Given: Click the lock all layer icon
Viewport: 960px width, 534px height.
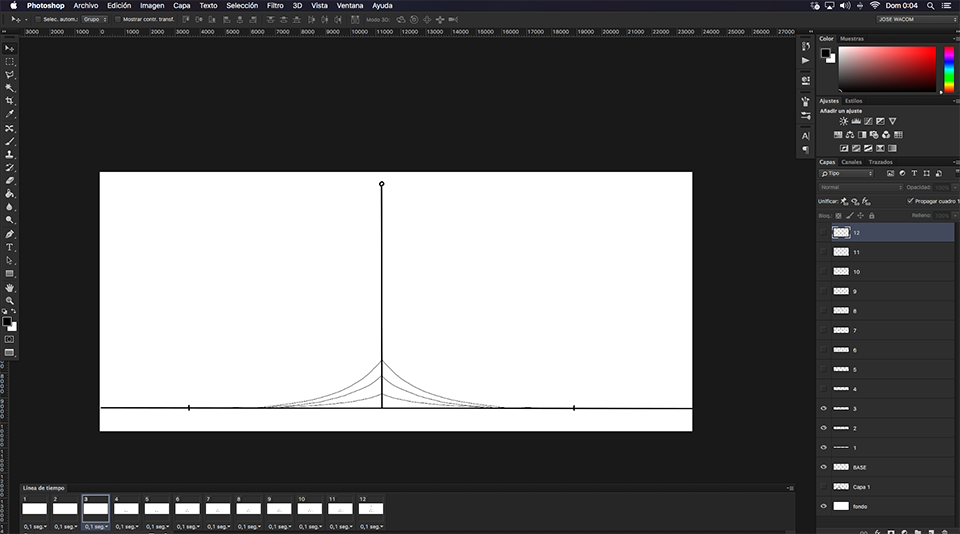Looking at the screenshot, I should [871, 216].
